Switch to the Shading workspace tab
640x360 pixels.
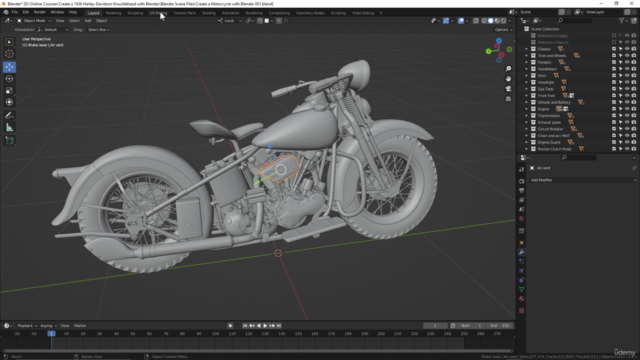pos(209,13)
